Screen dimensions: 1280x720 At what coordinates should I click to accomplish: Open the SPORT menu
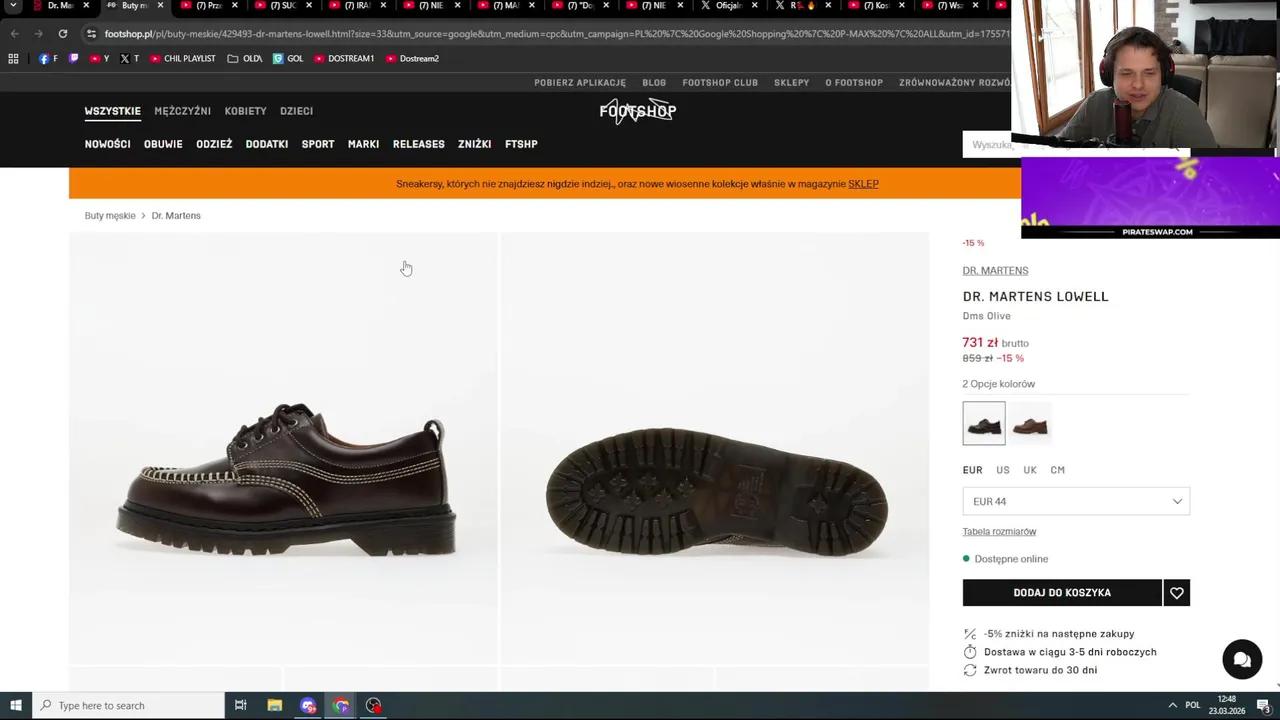(x=318, y=144)
